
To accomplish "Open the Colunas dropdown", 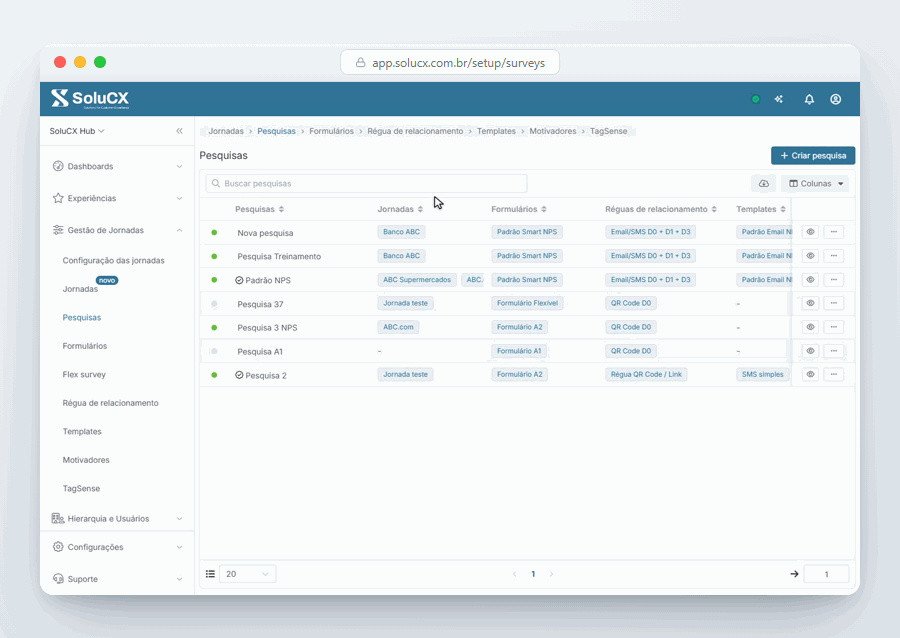I will click(x=815, y=184).
